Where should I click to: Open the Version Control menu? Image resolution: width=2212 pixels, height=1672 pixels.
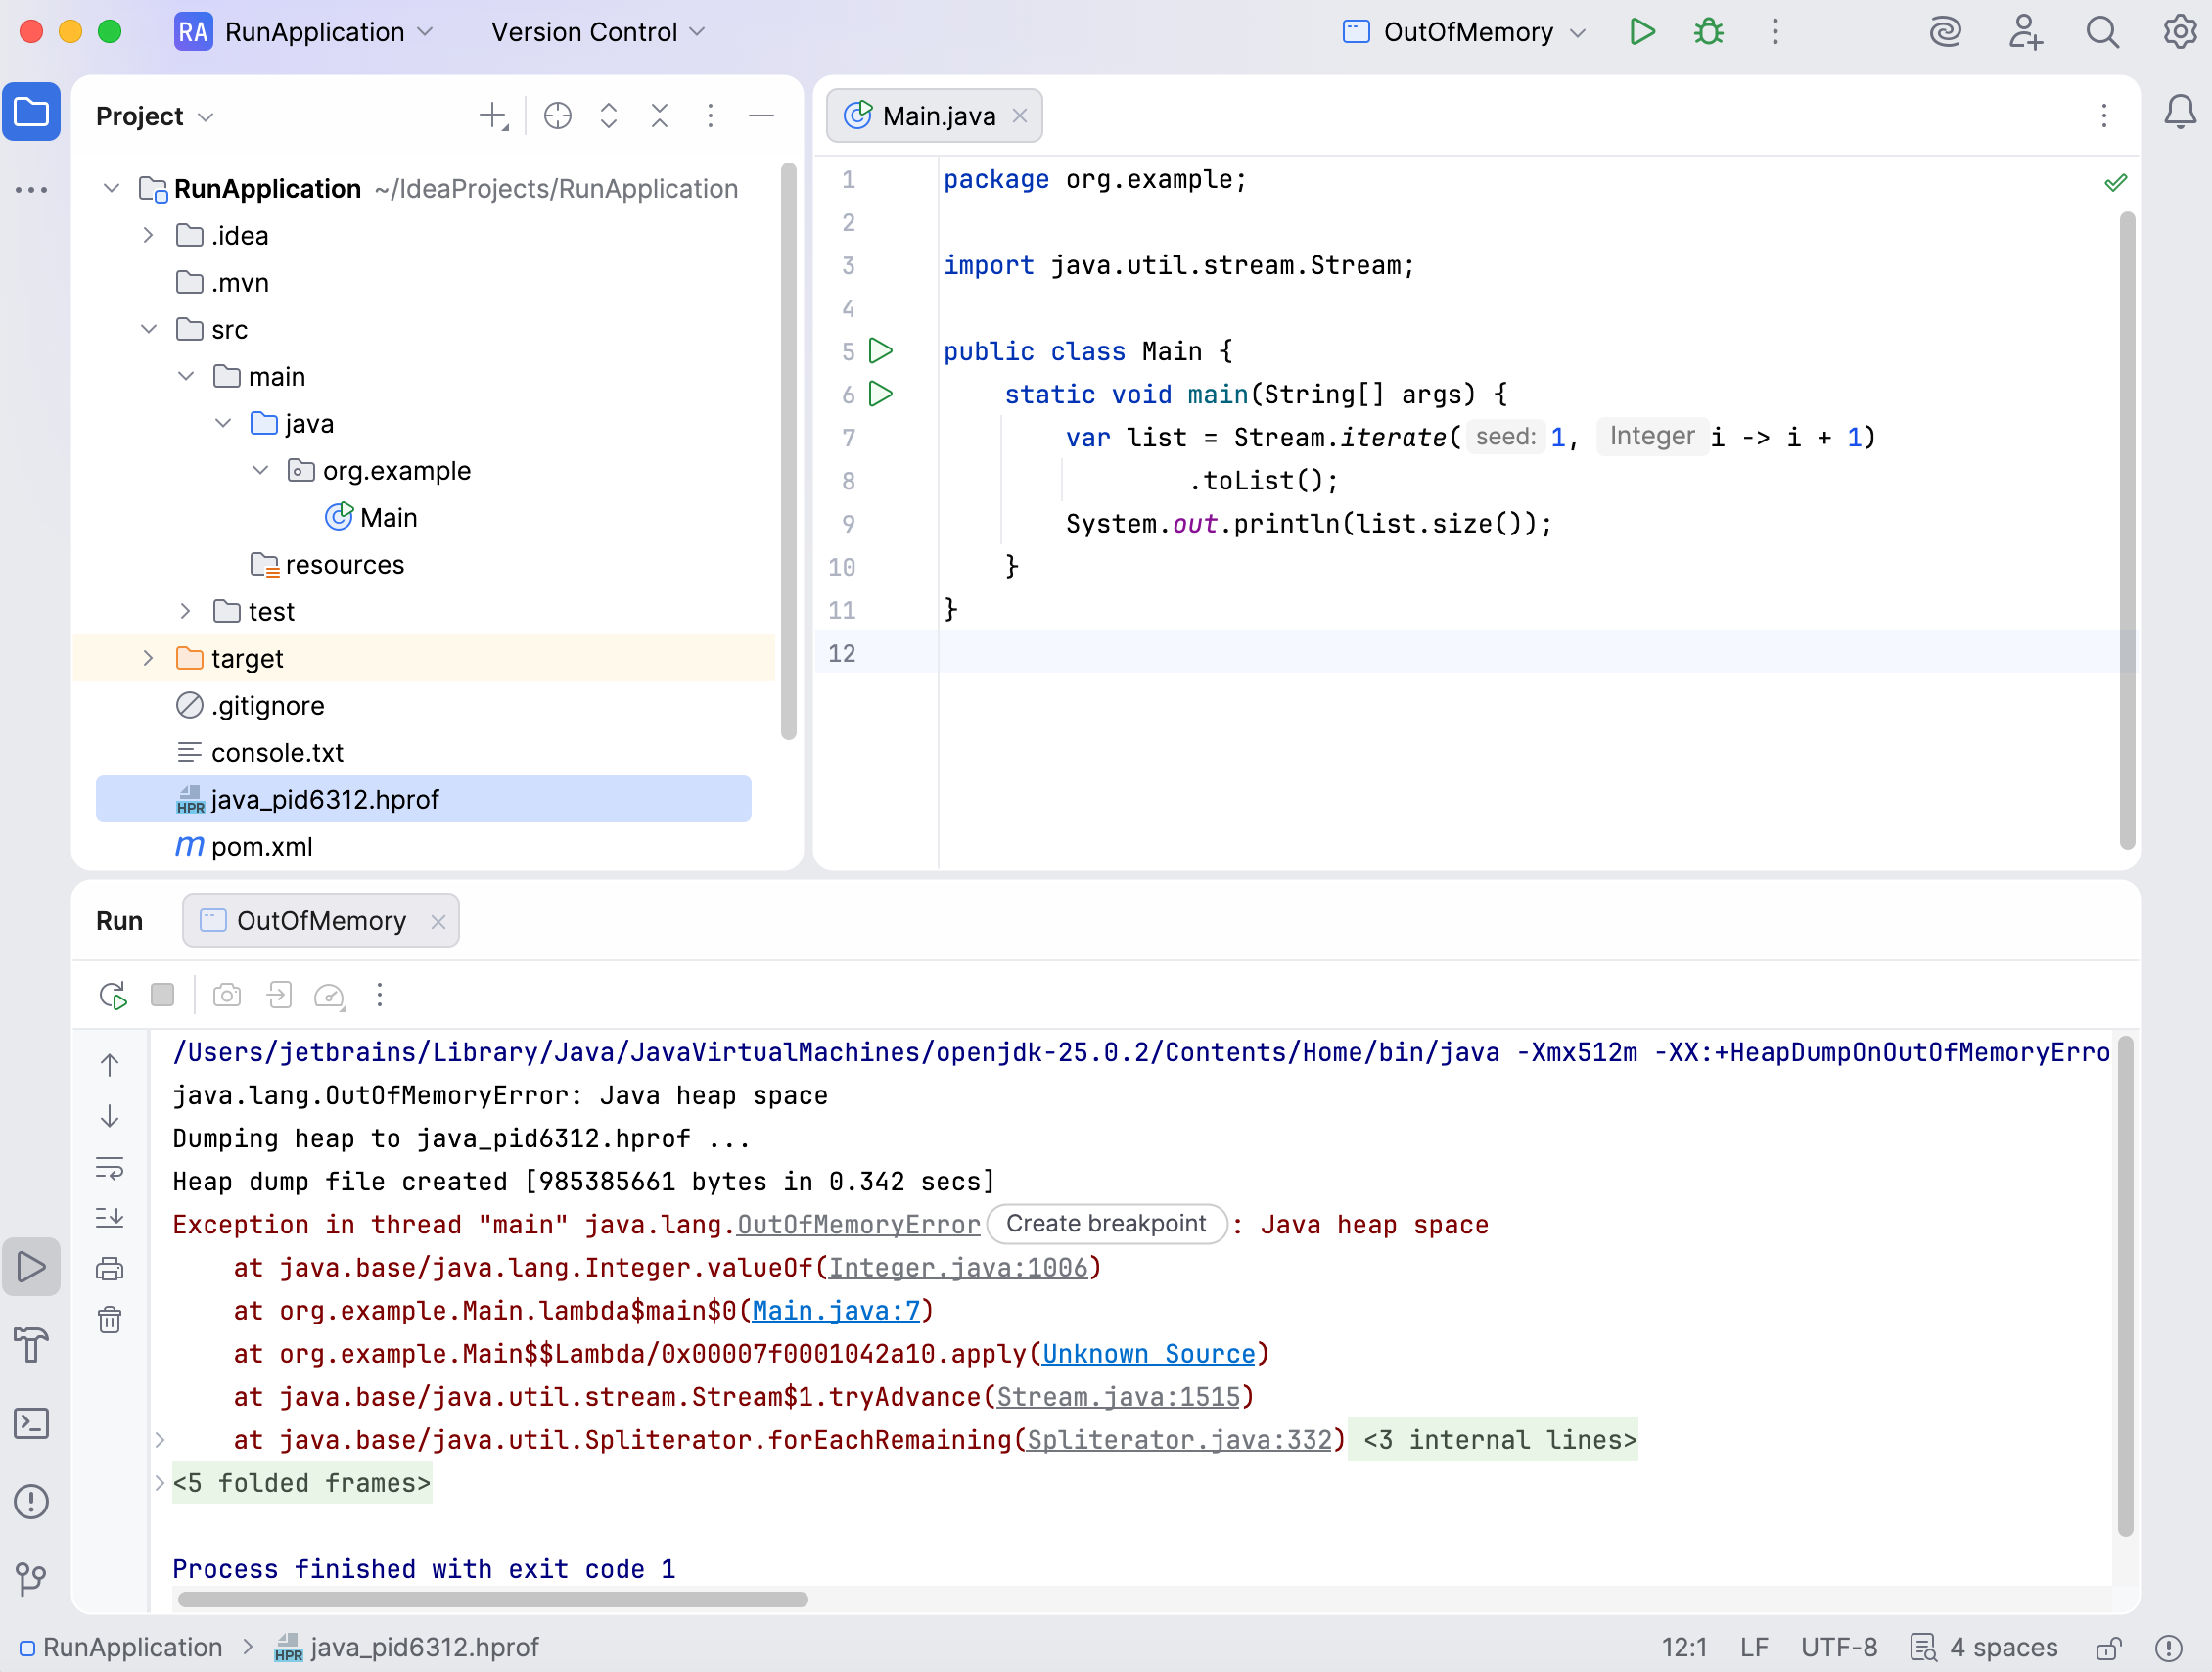pyautogui.click(x=597, y=32)
